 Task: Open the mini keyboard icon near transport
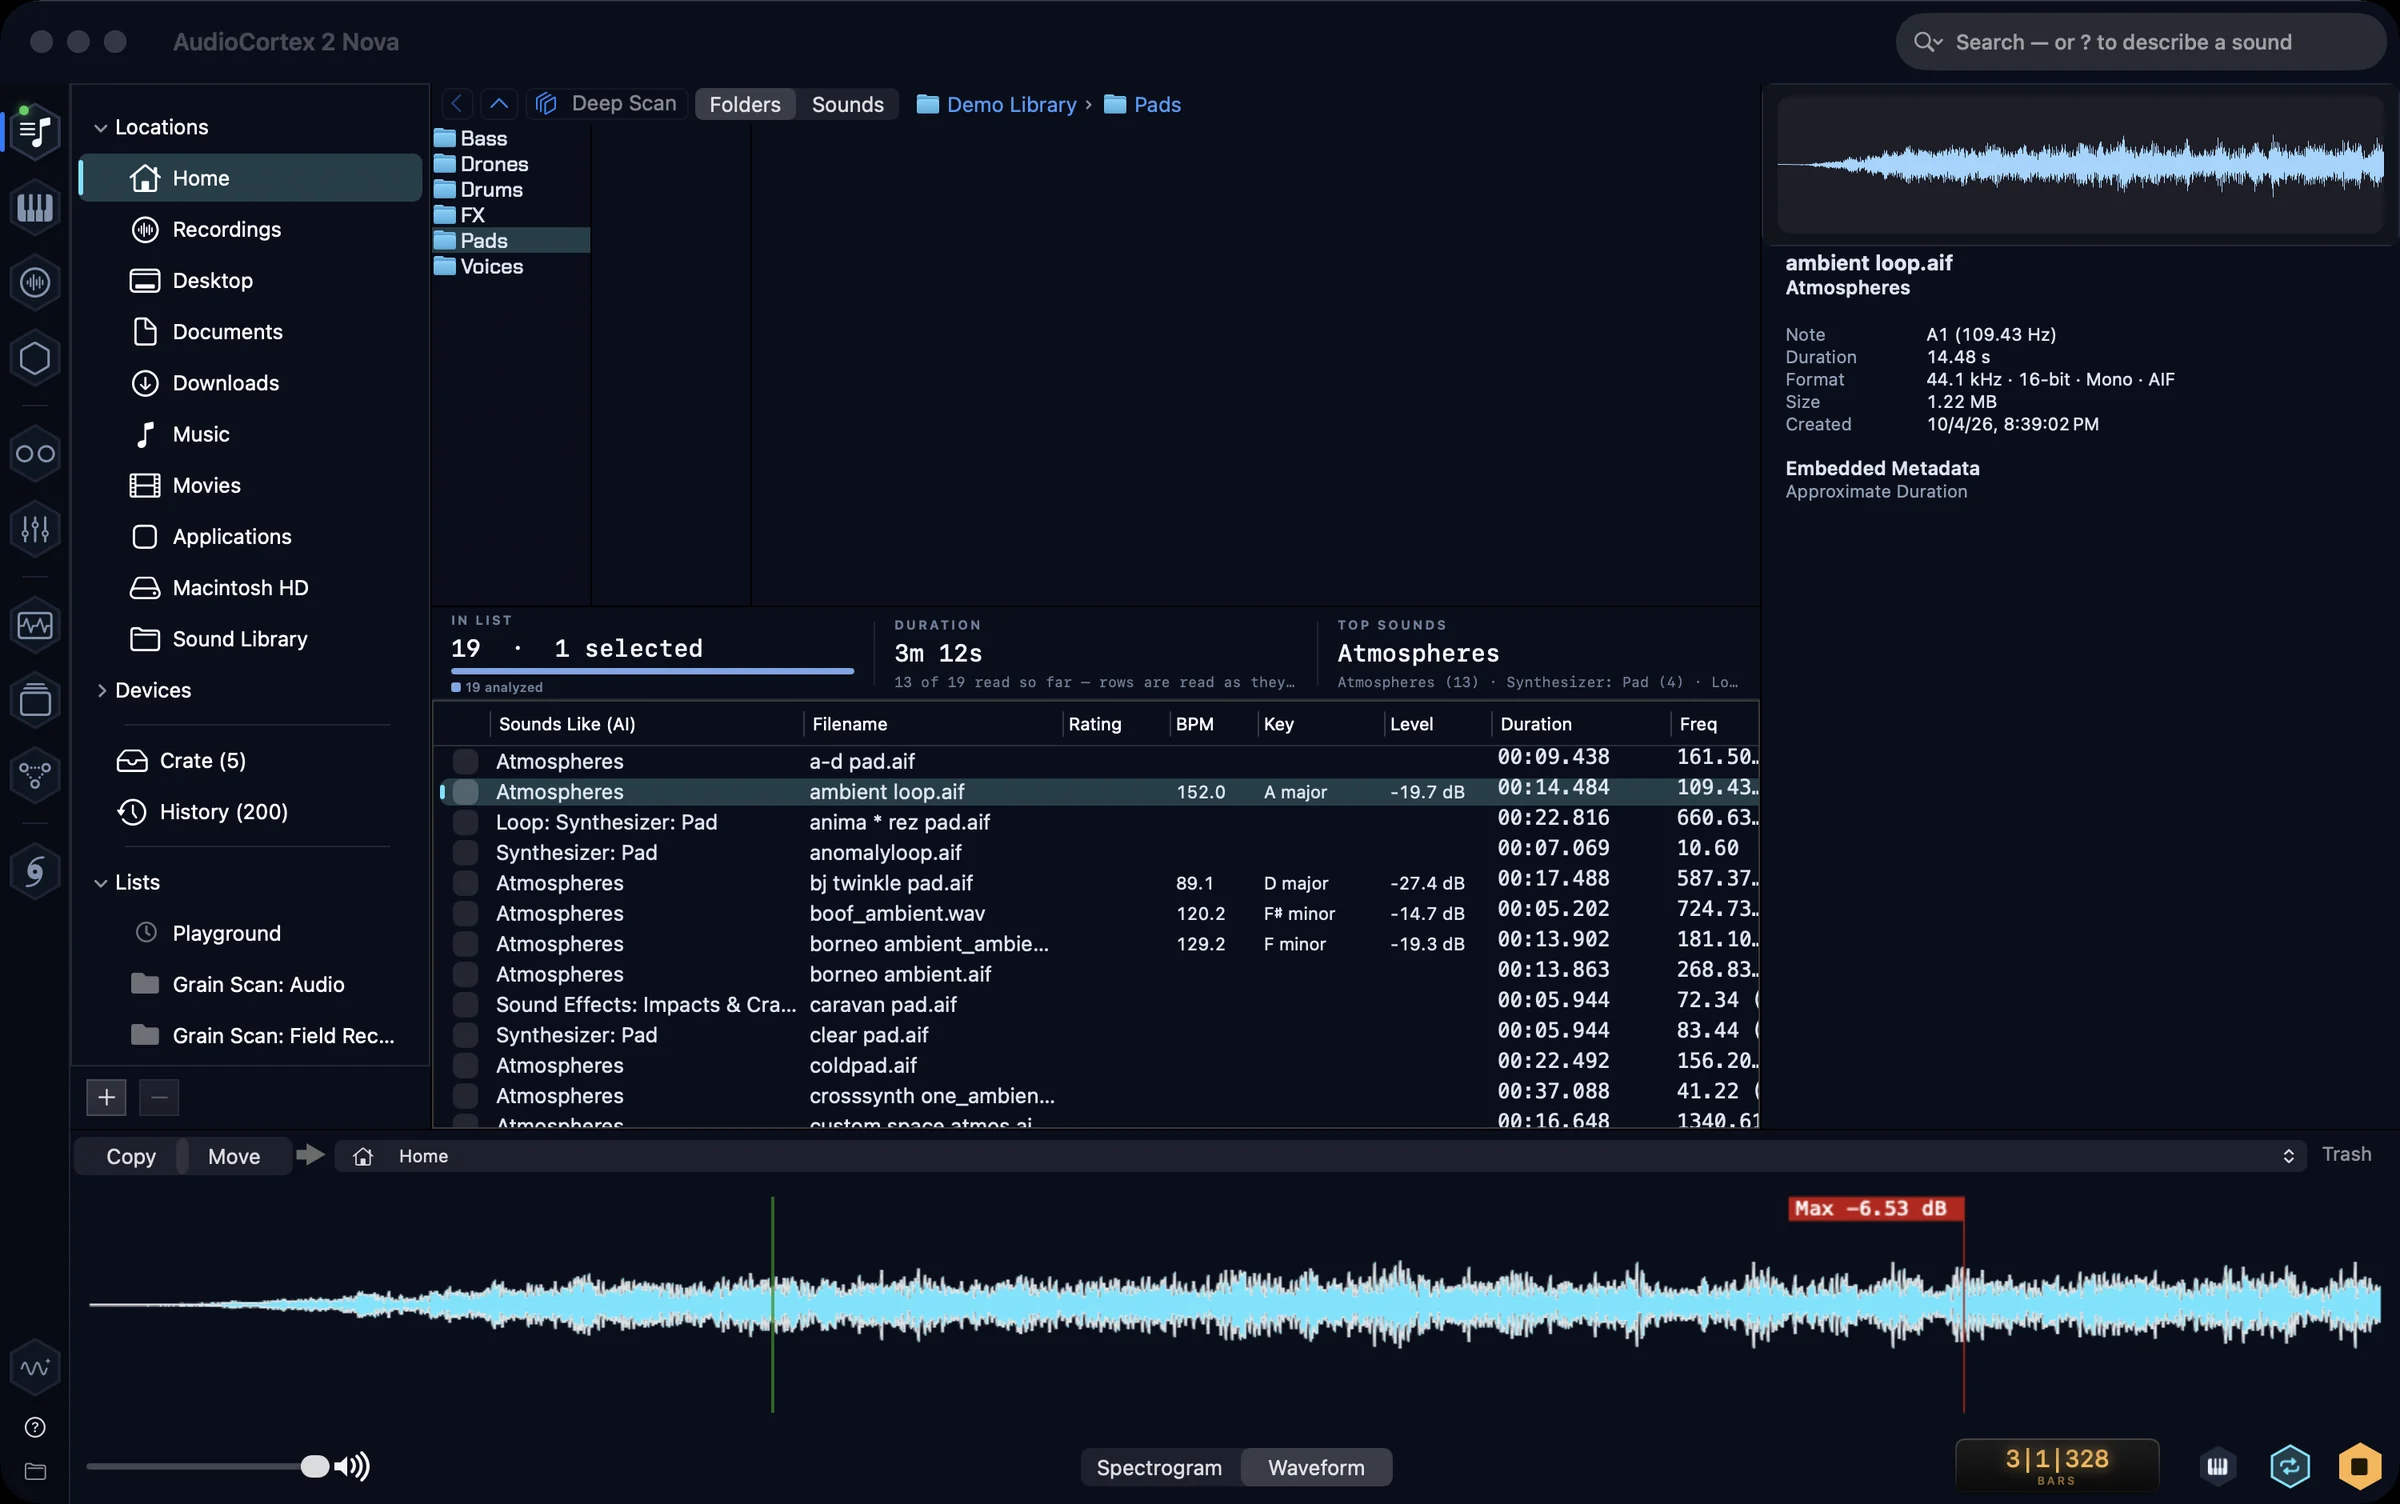point(2217,1467)
